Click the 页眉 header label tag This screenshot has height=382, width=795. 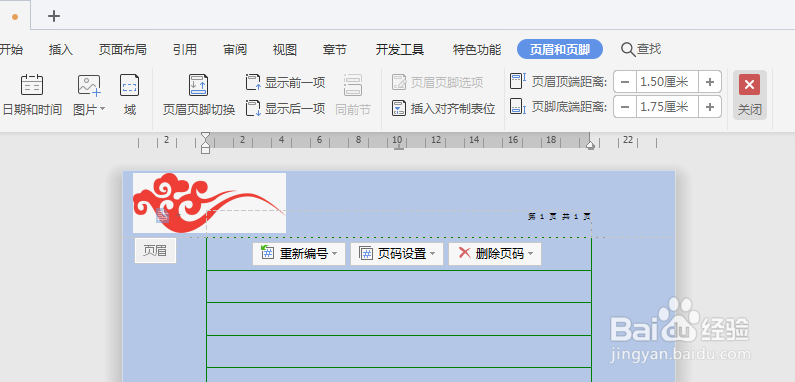(x=155, y=251)
